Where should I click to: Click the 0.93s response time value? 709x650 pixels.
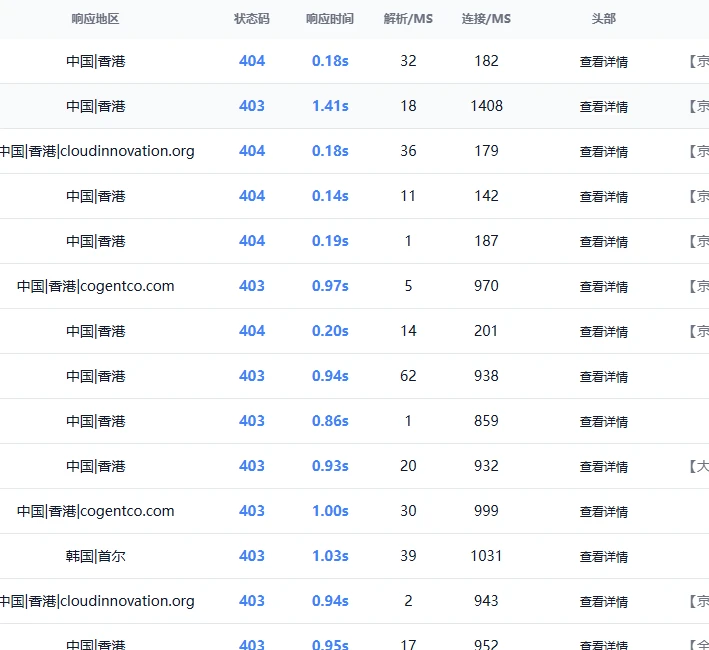tap(330, 466)
